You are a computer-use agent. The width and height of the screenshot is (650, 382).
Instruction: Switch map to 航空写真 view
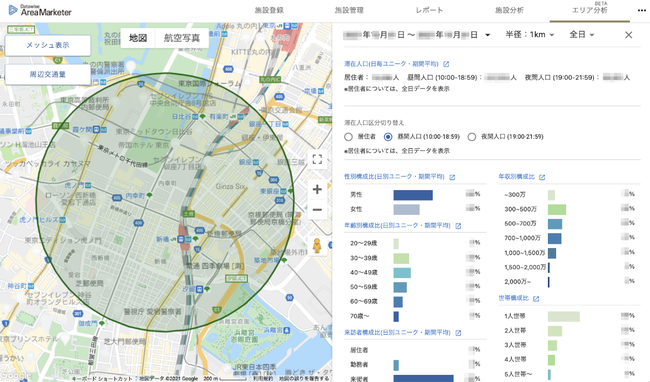182,38
